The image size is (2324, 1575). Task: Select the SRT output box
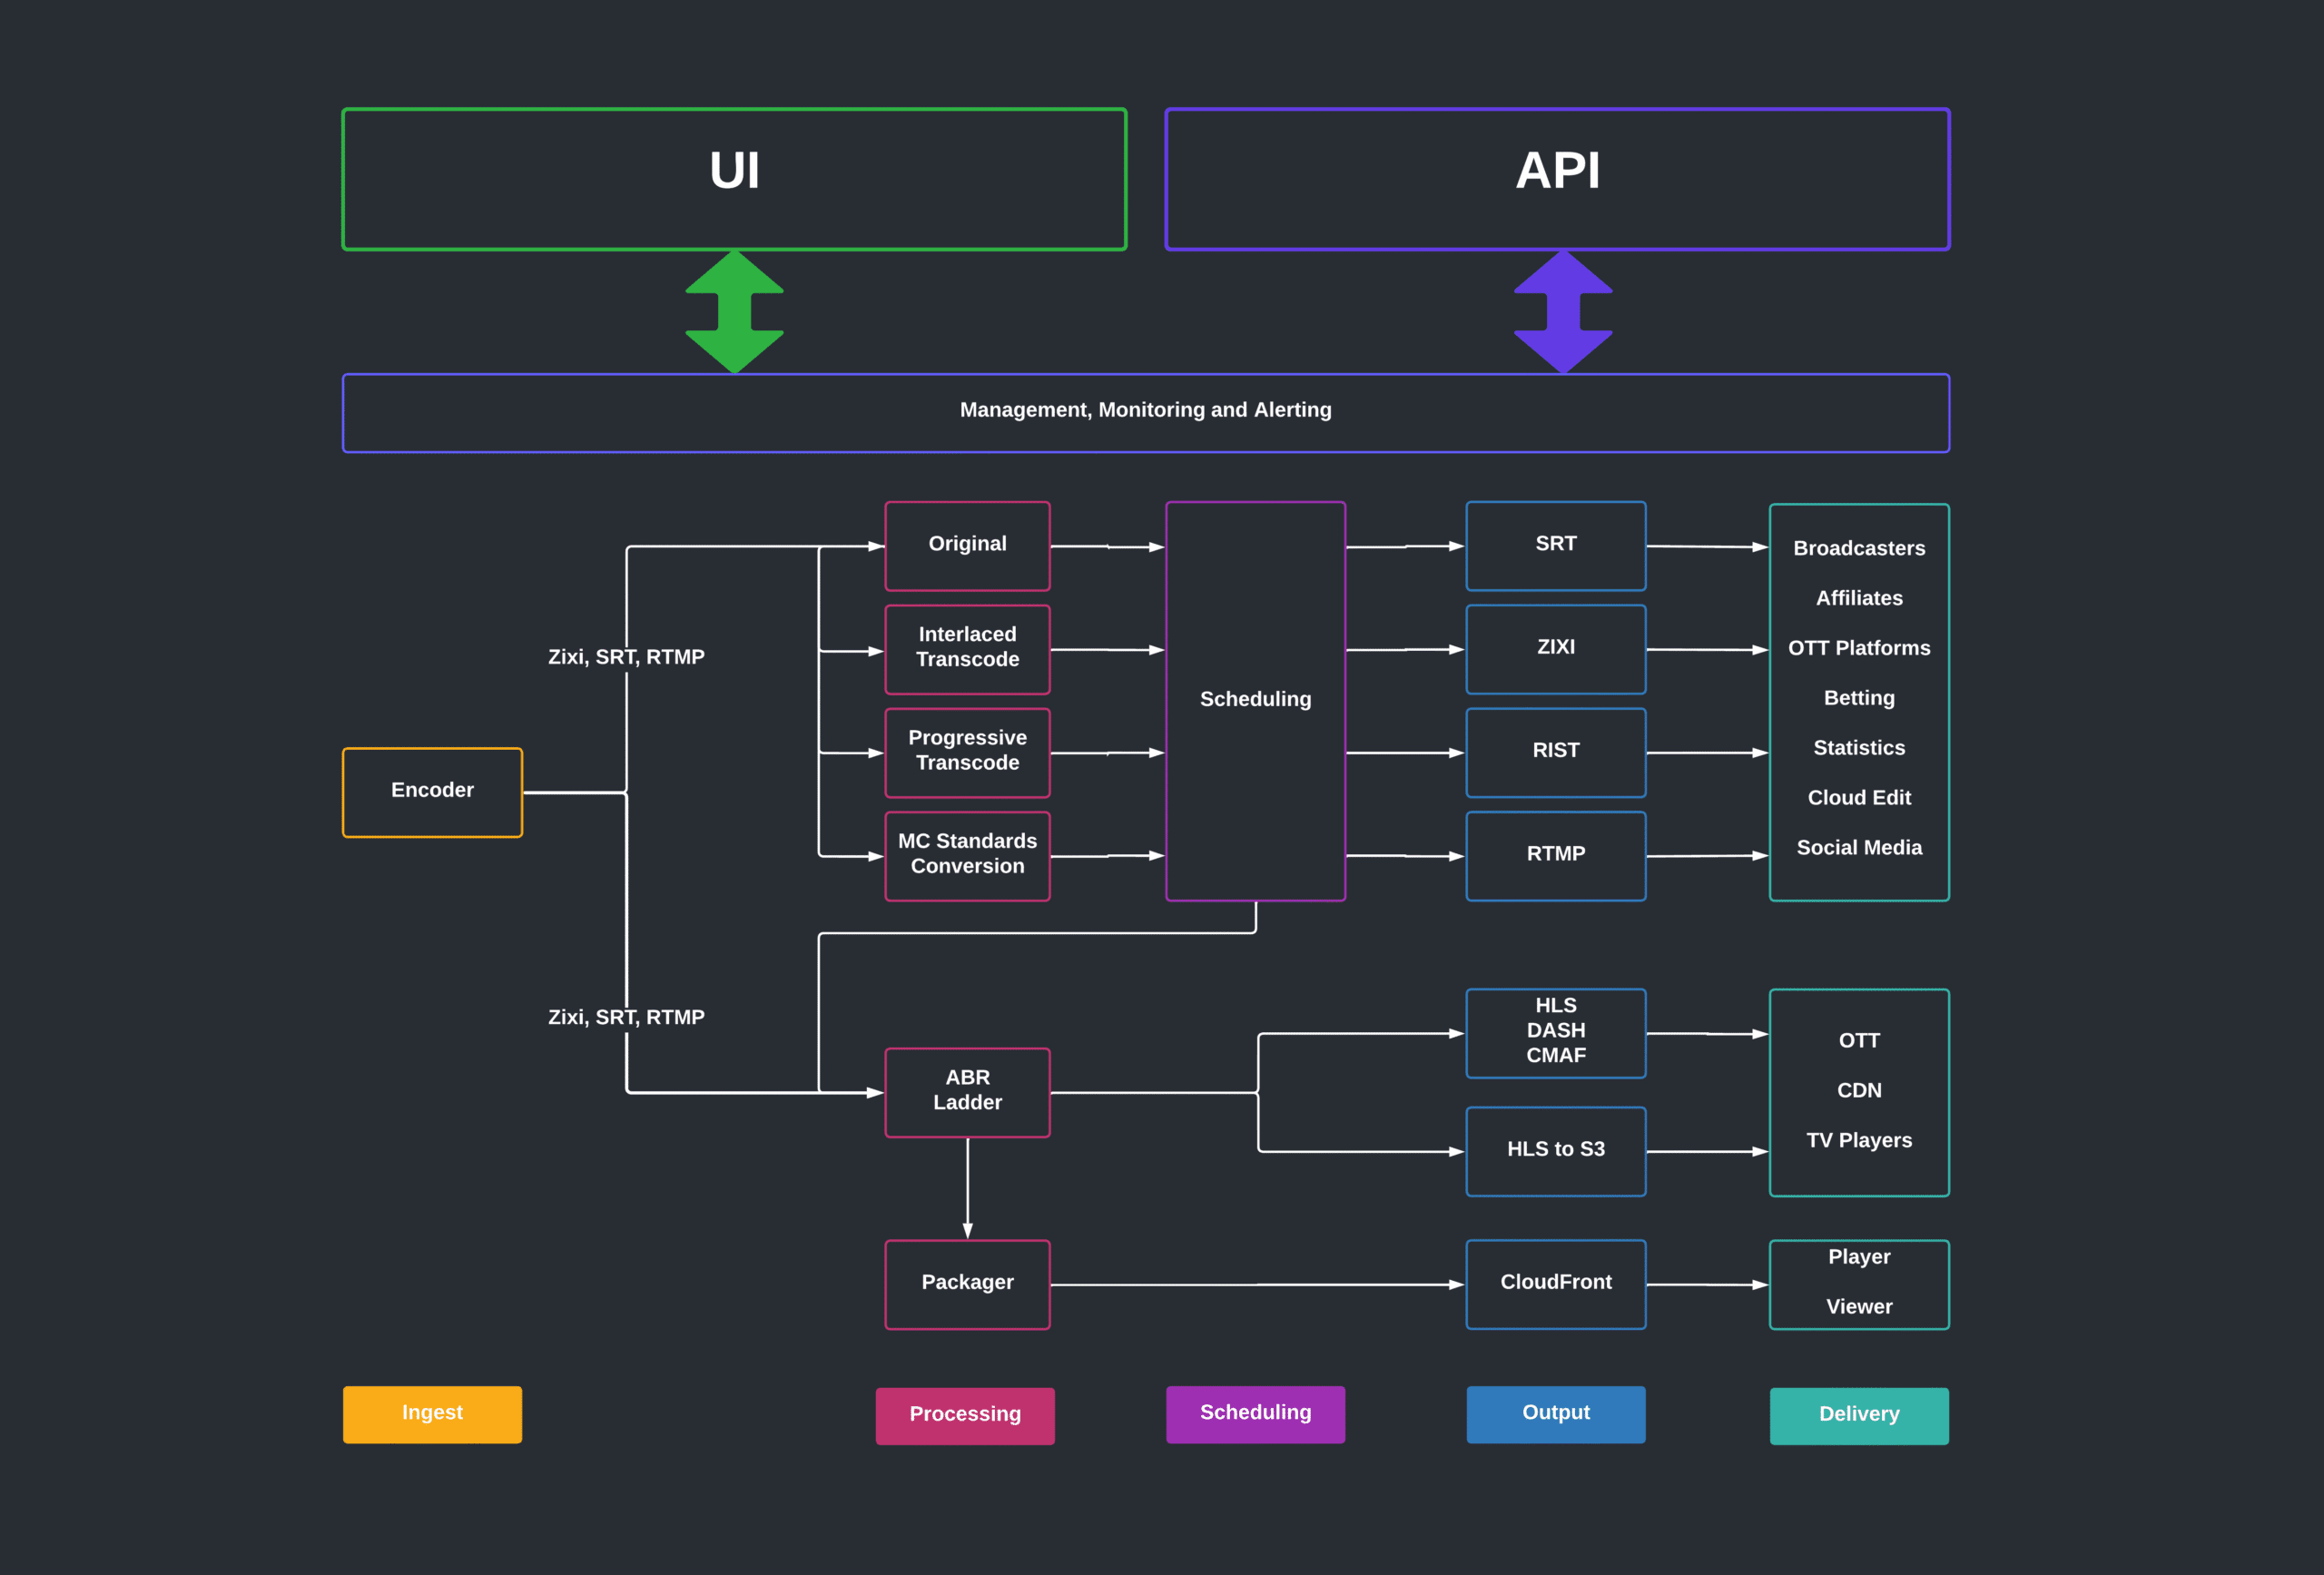click(x=1556, y=546)
